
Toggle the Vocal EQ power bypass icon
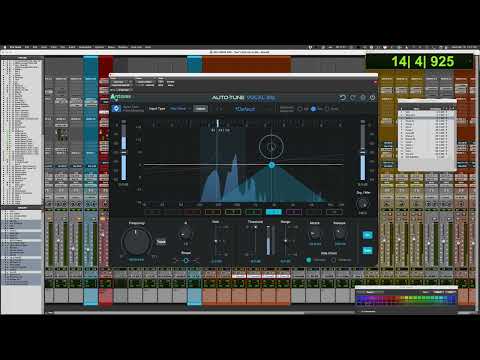pos(372,98)
